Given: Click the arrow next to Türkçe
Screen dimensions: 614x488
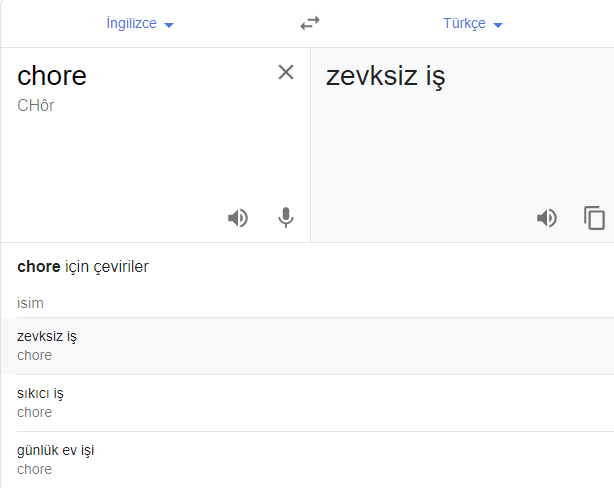Looking at the screenshot, I should click(x=498, y=24).
